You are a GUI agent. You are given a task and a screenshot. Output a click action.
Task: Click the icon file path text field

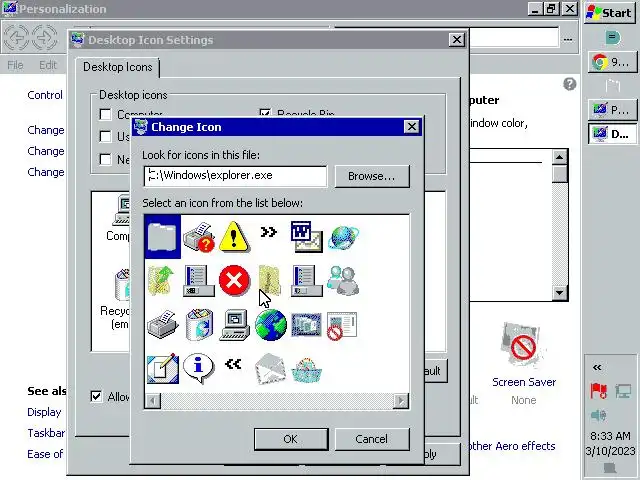(x=235, y=176)
